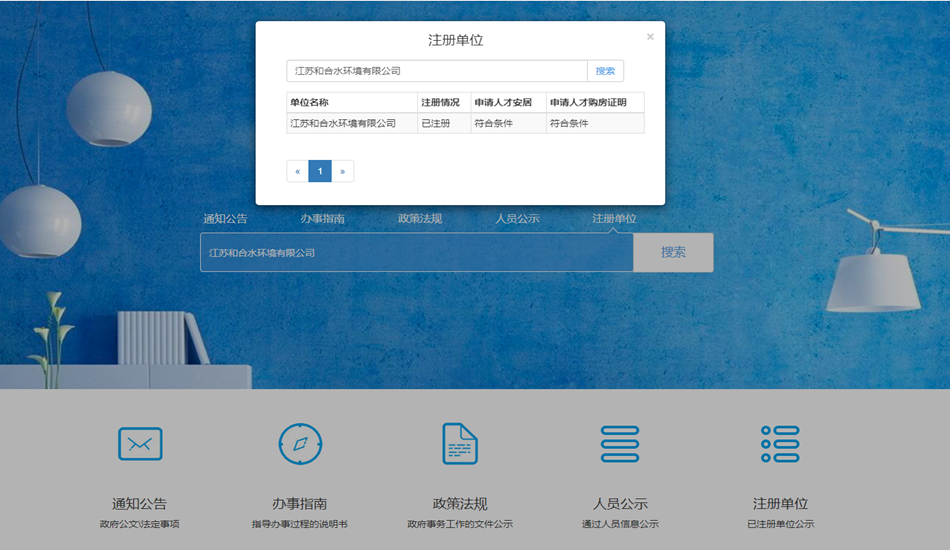Image resolution: width=950 pixels, height=550 pixels.
Task: Click the 单位名称 column header
Action: (x=352, y=102)
